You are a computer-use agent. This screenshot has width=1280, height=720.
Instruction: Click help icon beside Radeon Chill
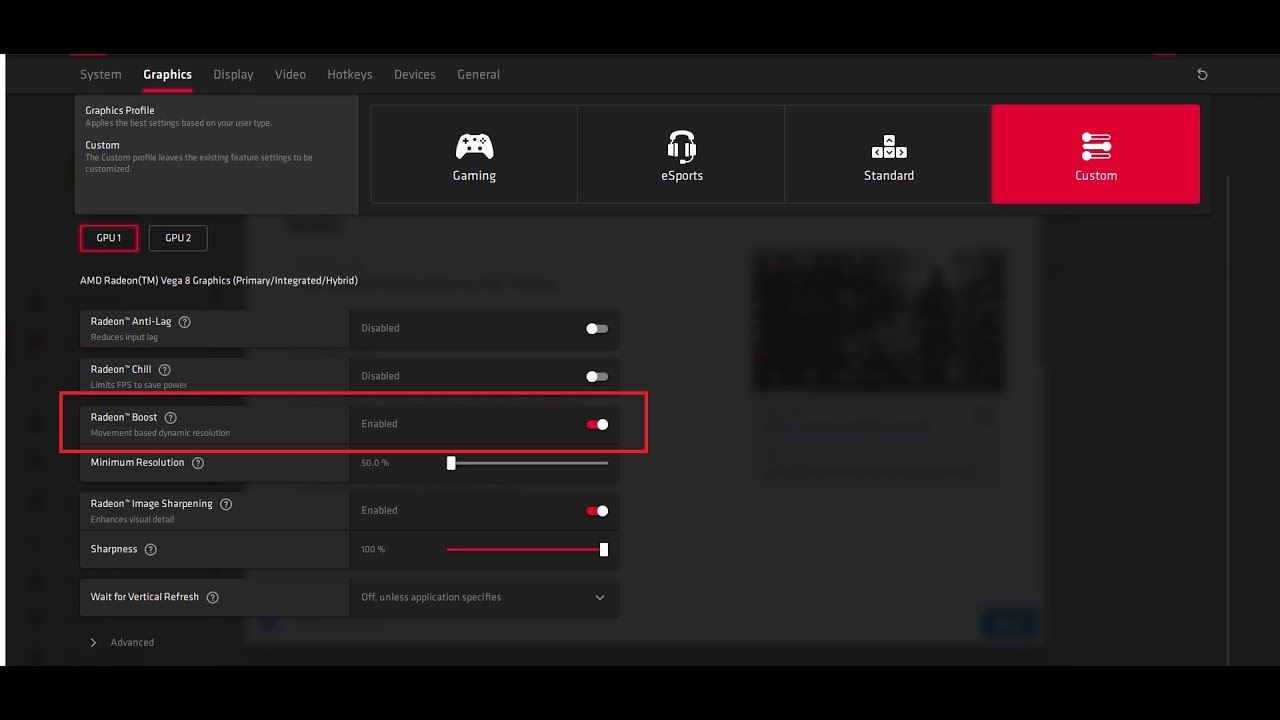[x=165, y=370]
